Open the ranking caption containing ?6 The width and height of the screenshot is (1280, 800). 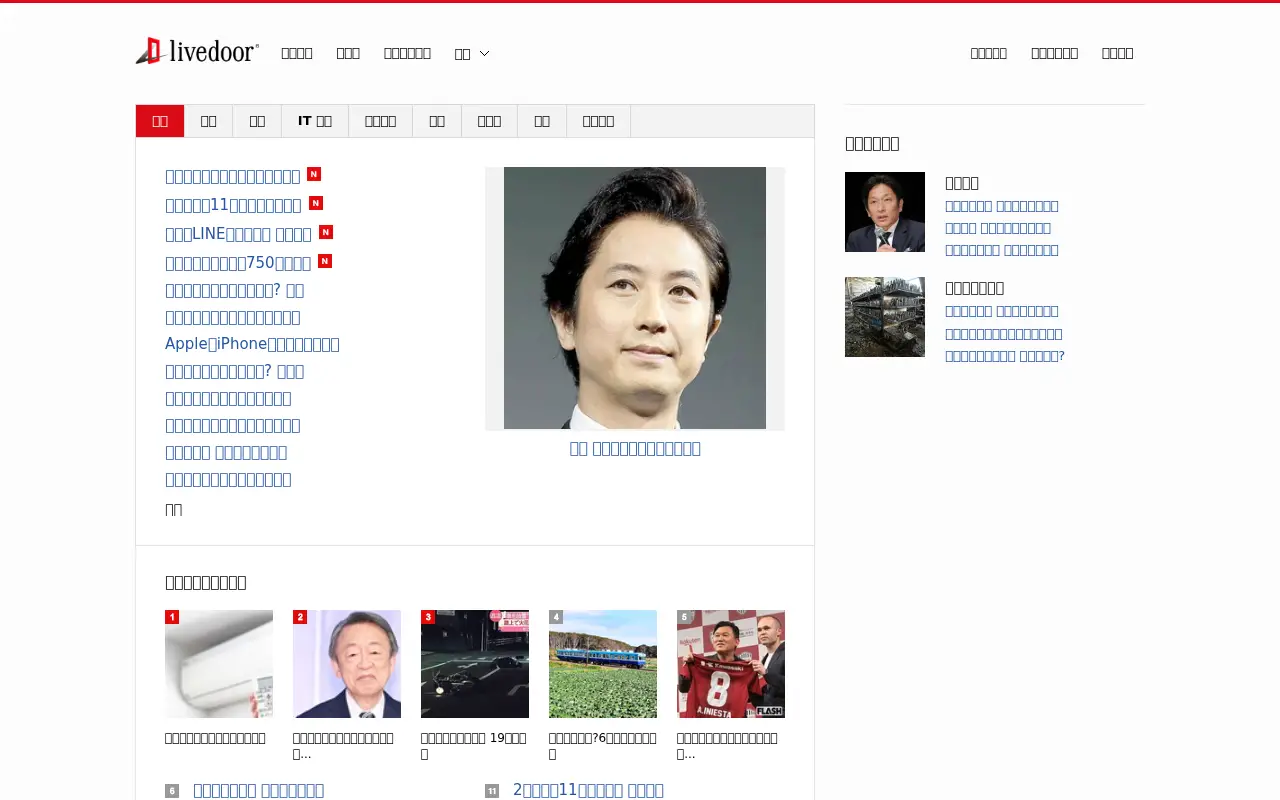(603, 746)
